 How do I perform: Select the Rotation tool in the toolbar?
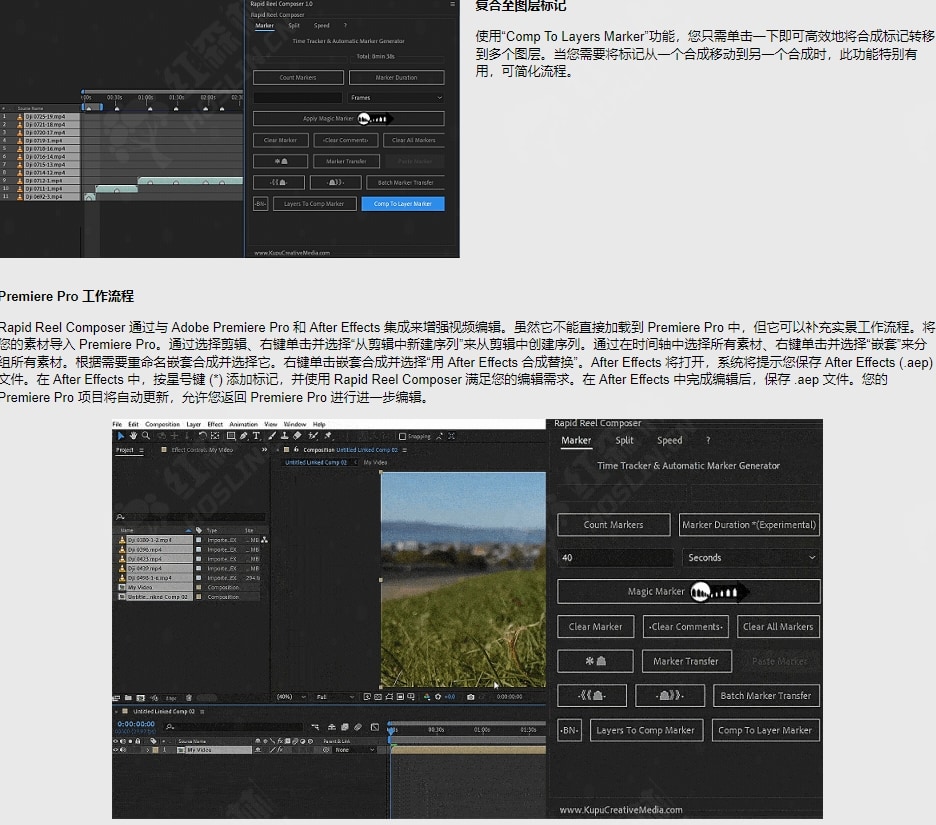[202, 436]
